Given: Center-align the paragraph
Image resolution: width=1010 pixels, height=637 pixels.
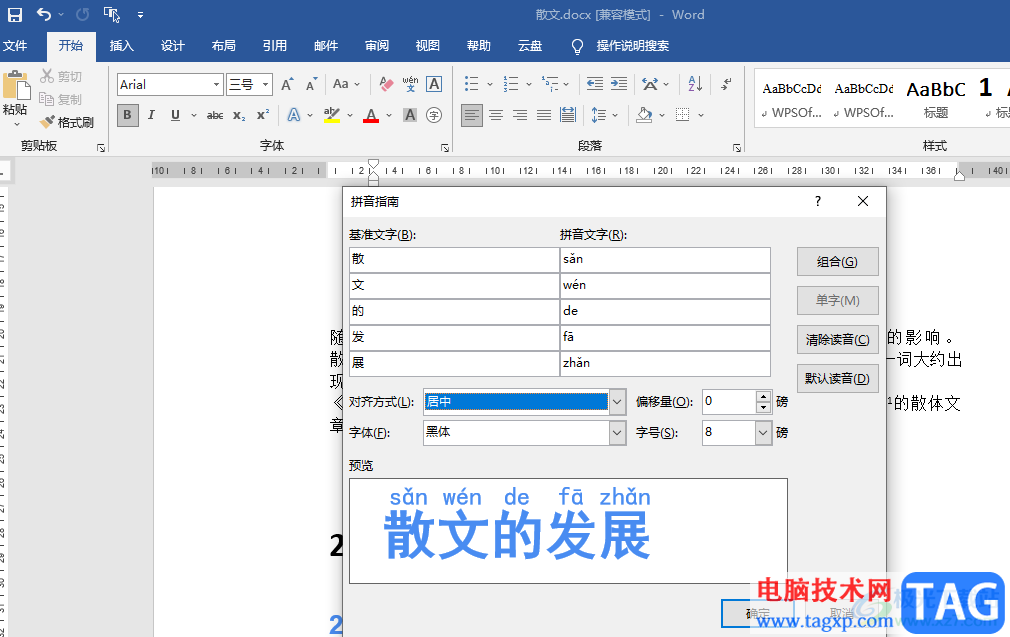Looking at the screenshot, I should 496,115.
